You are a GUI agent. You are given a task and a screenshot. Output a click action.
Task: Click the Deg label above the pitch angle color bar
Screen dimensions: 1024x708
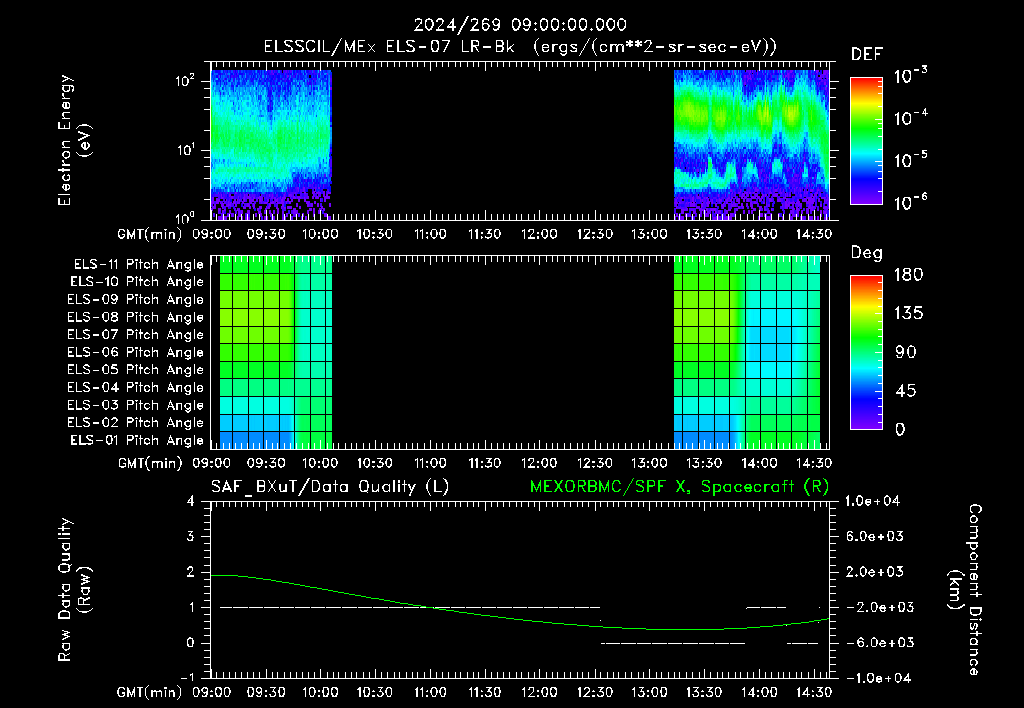(x=867, y=253)
